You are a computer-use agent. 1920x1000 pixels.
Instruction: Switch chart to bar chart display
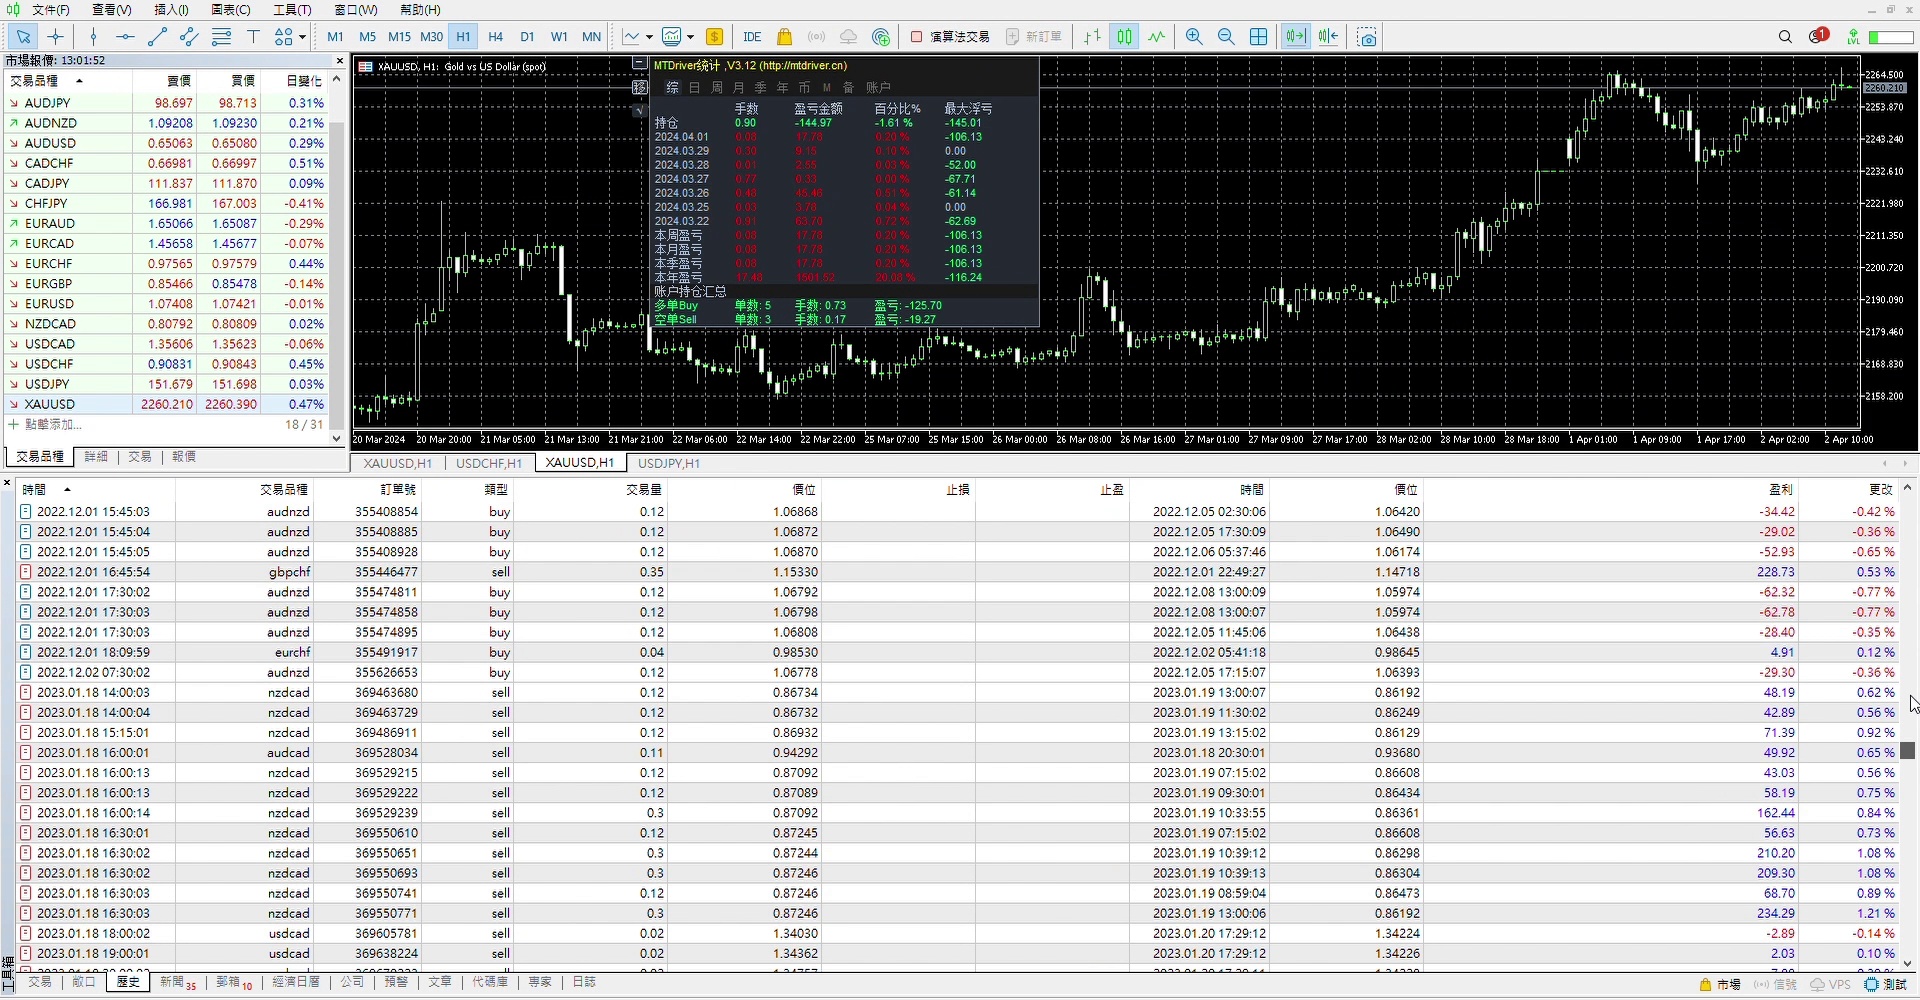pyautogui.click(x=1092, y=37)
